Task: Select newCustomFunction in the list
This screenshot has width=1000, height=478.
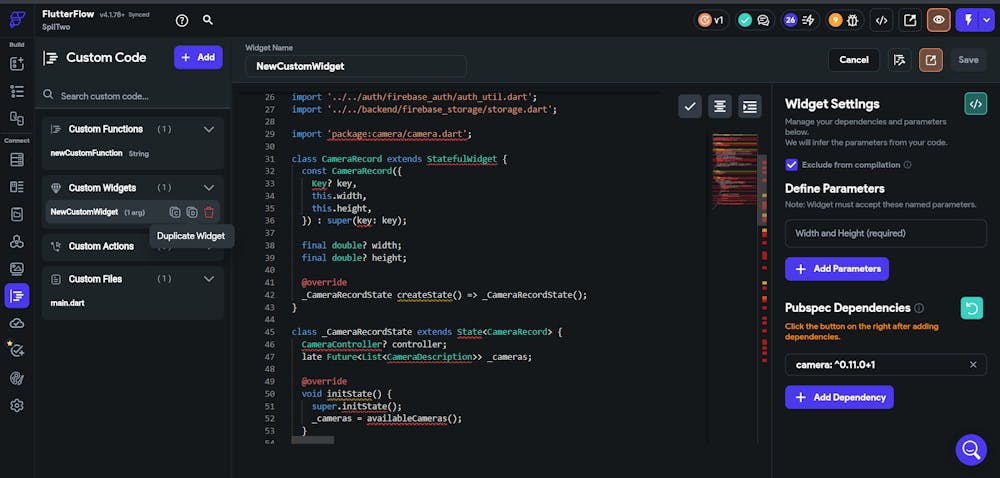Action: (86, 153)
